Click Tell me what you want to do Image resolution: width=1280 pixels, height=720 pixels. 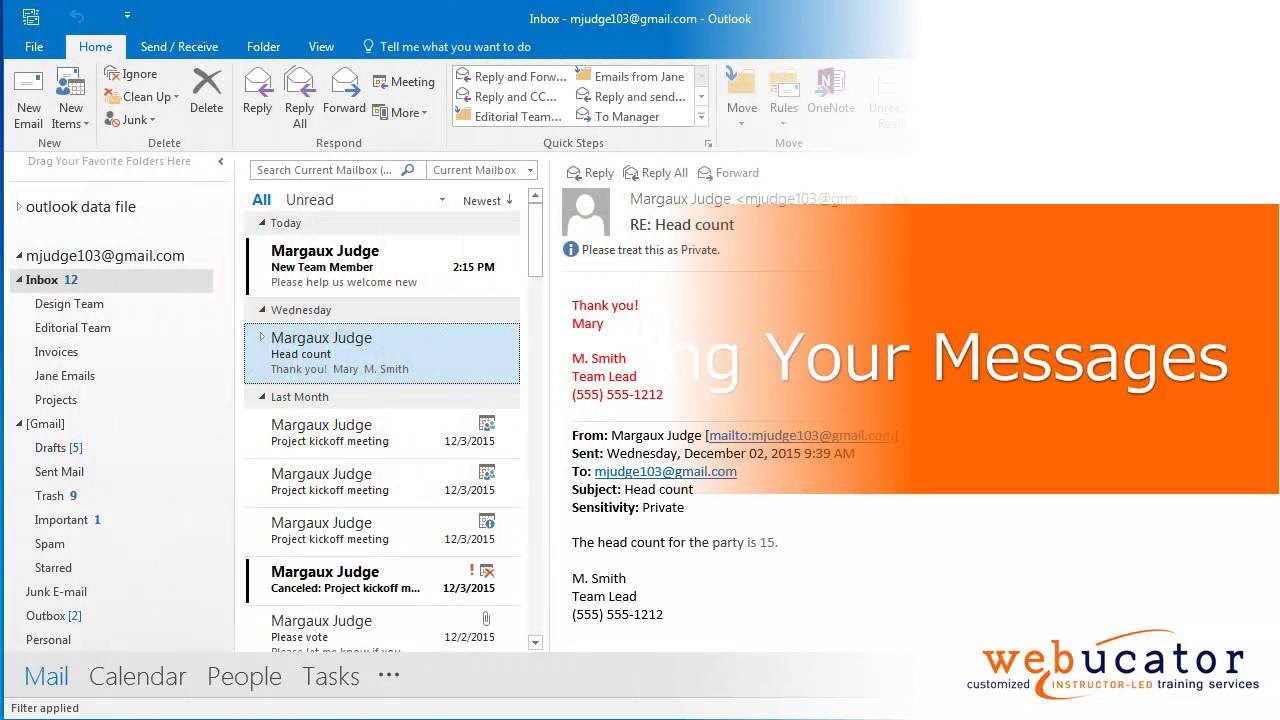(x=446, y=47)
